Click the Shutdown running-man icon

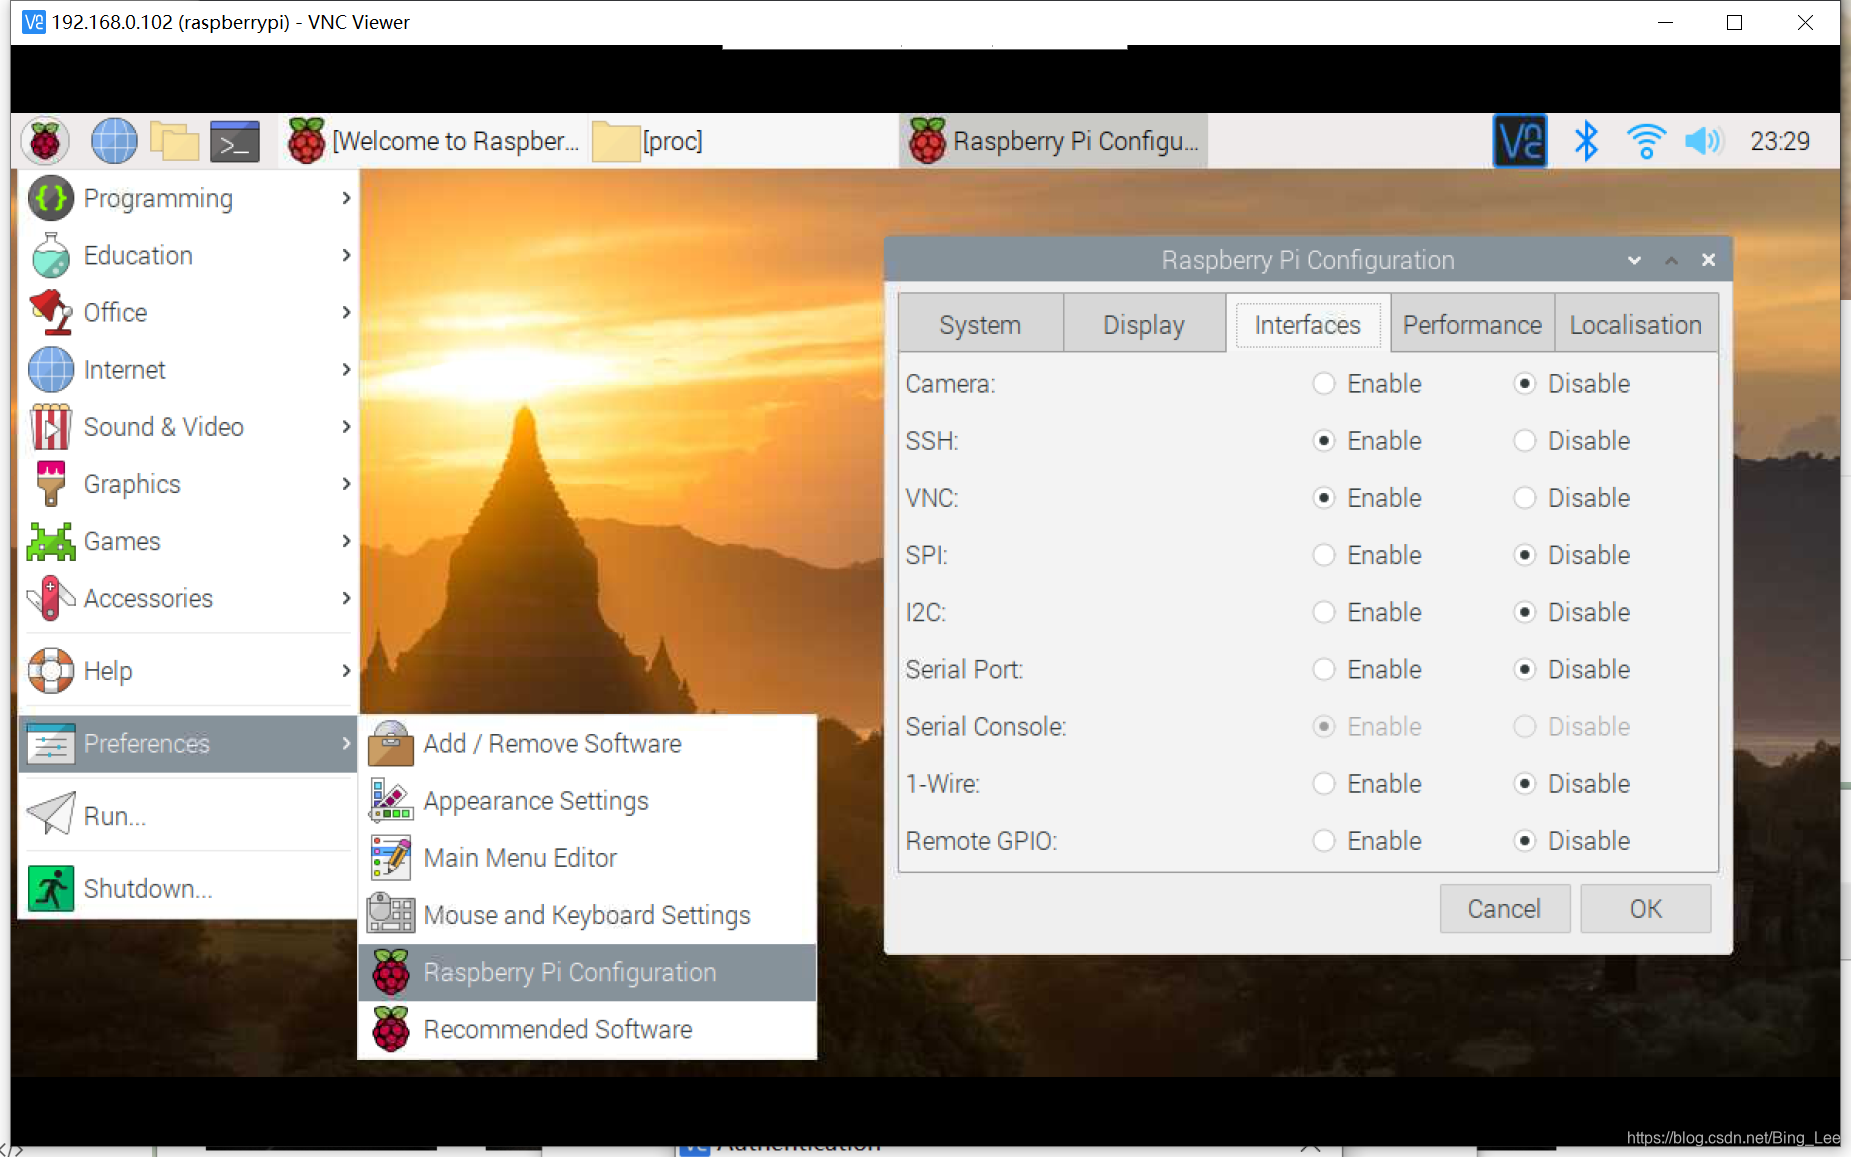click(51, 888)
